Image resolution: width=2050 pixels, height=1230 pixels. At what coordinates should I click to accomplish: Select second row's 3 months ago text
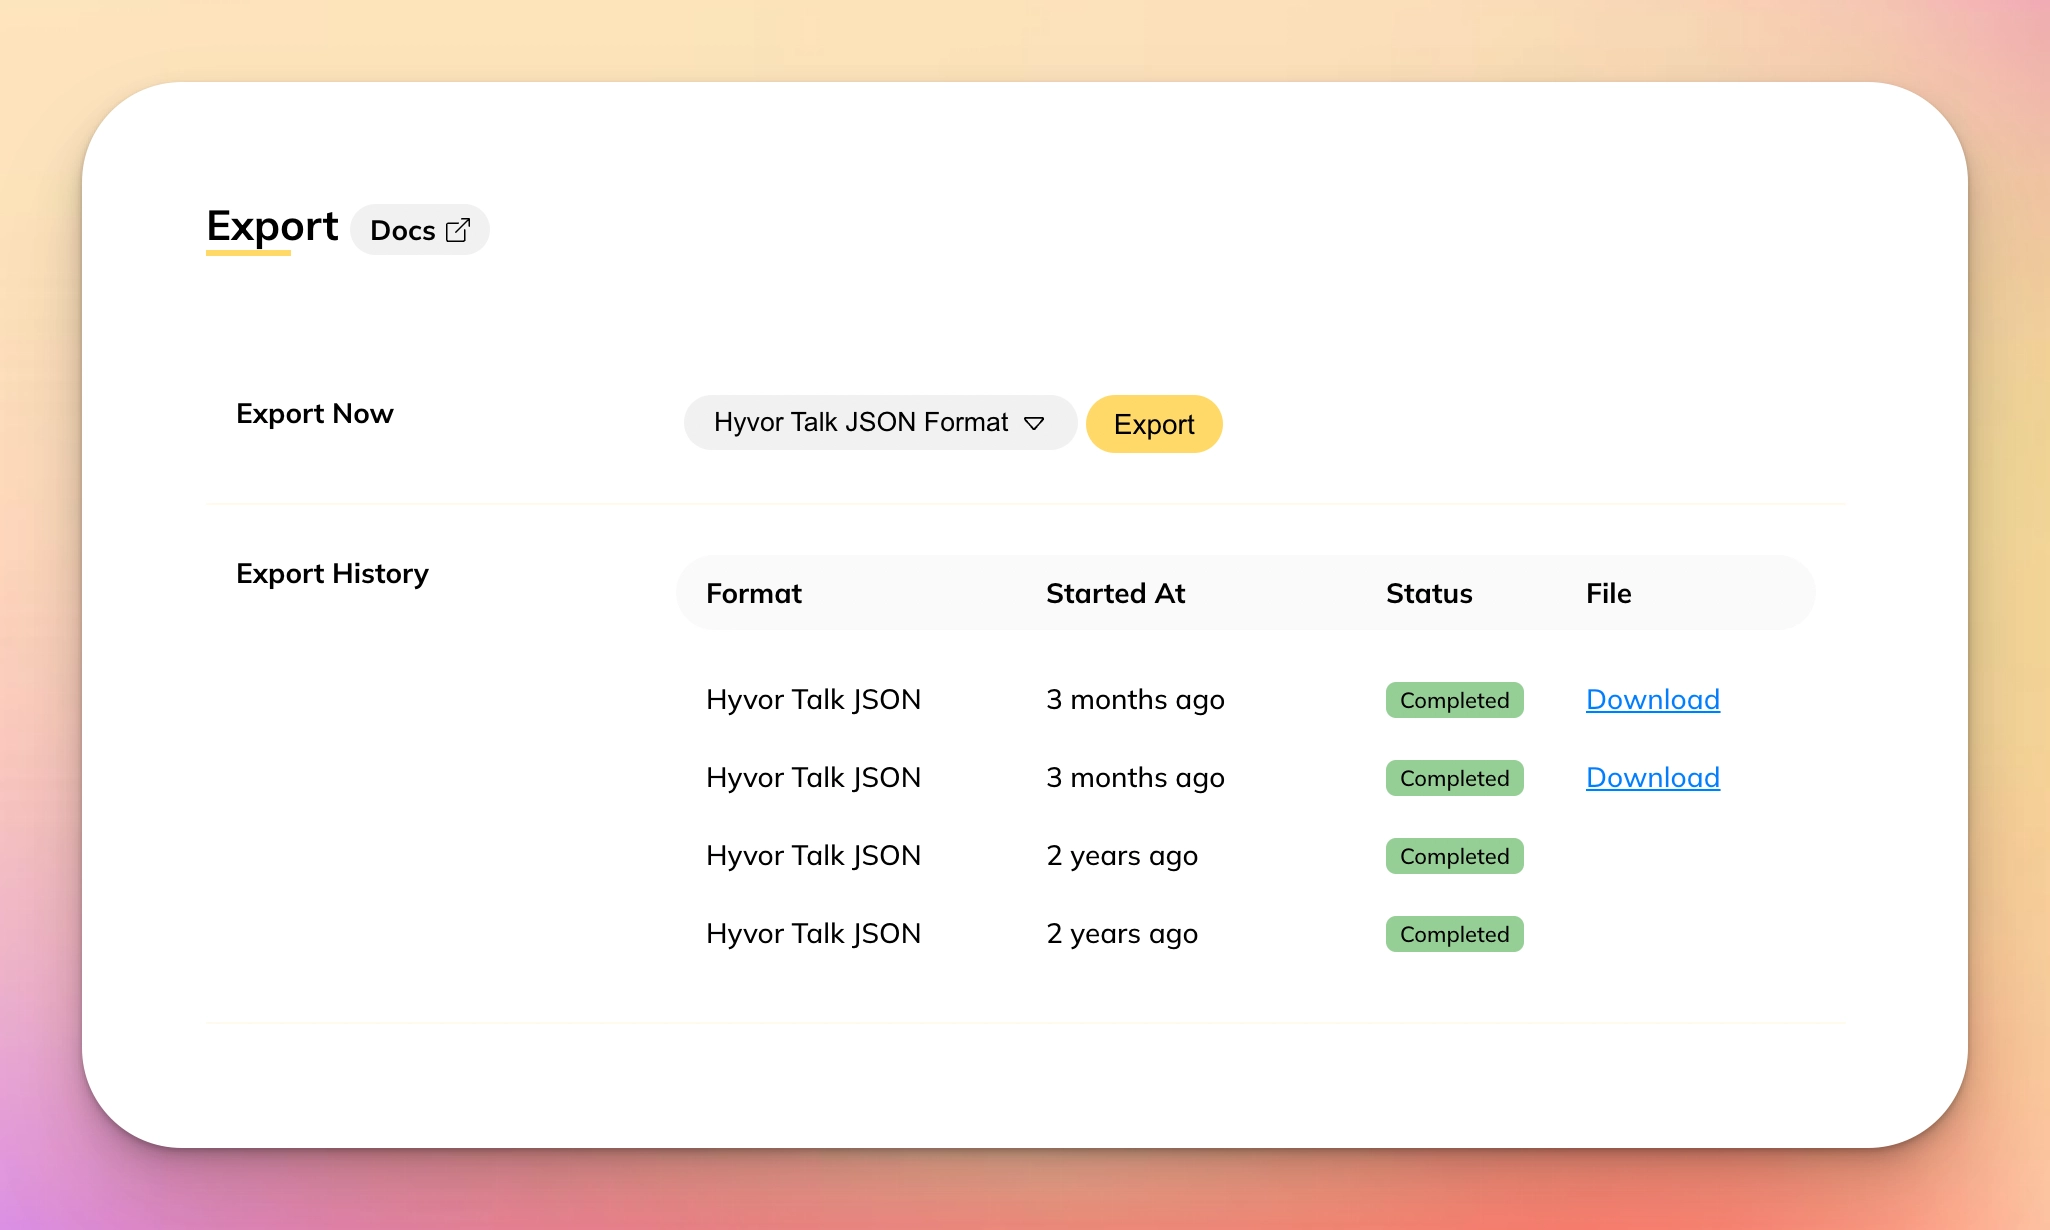click(x=1135, y=778)
